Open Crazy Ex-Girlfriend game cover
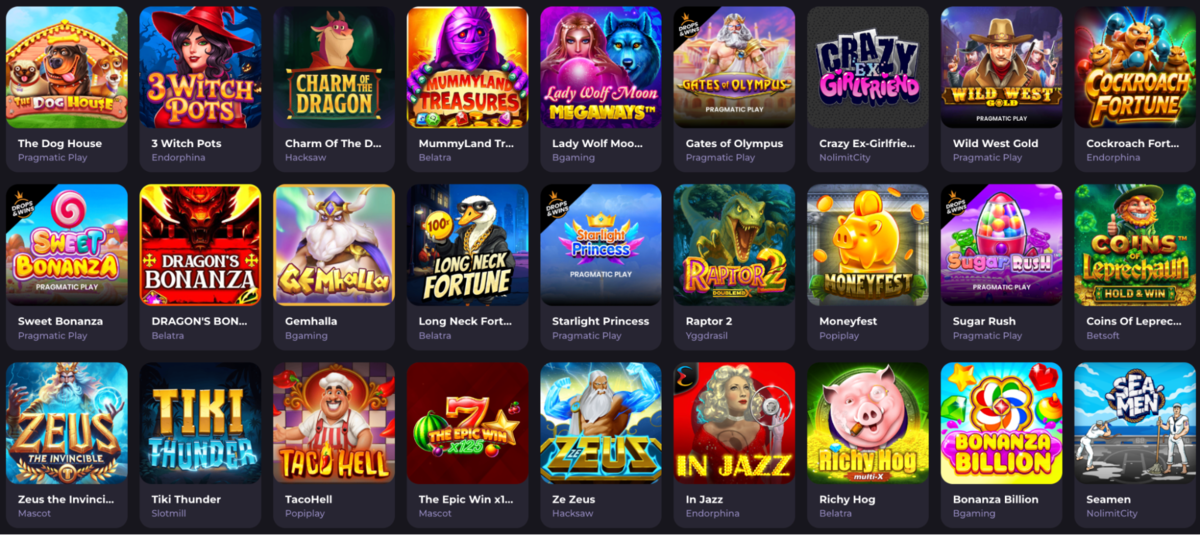The width and height of the screenshot is (1200, 535). tap(868, 67)
